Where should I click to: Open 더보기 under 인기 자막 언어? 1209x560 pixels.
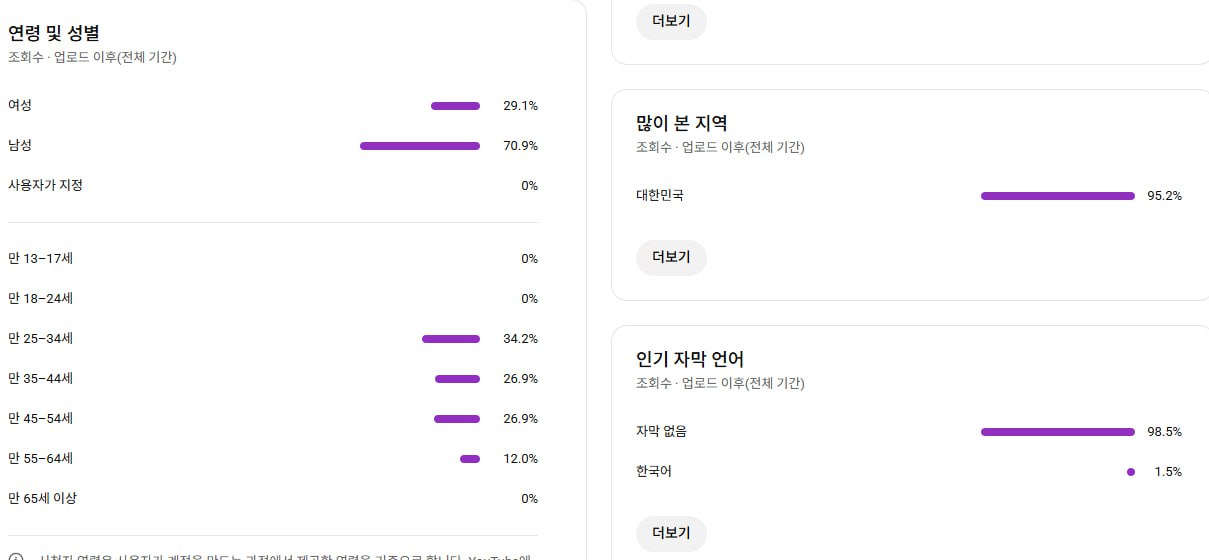pyautogui.click(x=671, y=533)
